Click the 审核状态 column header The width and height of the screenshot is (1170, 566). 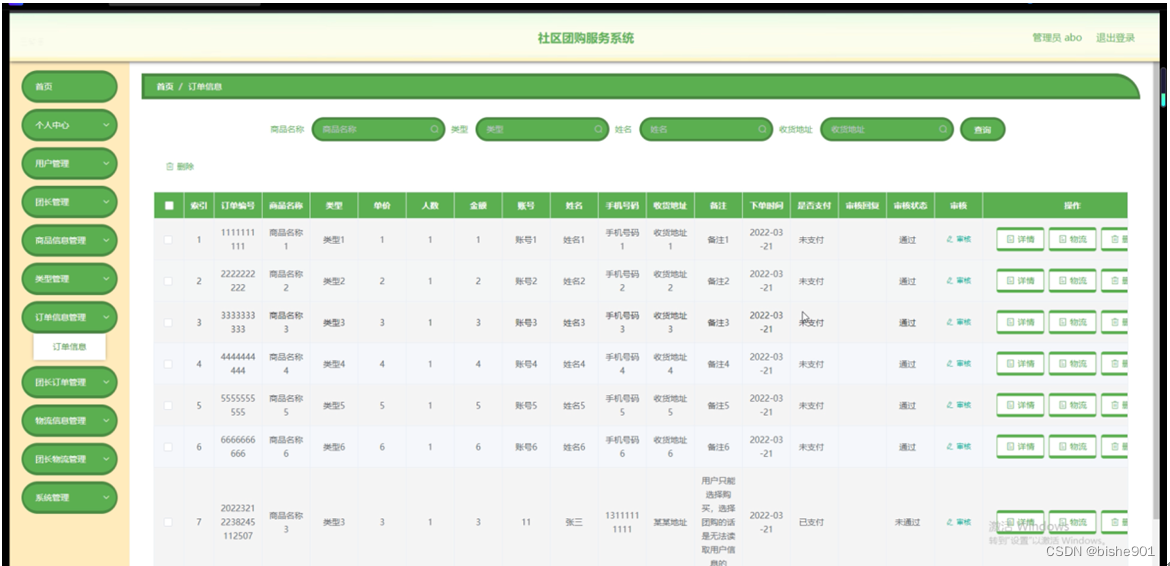[910, 206]
